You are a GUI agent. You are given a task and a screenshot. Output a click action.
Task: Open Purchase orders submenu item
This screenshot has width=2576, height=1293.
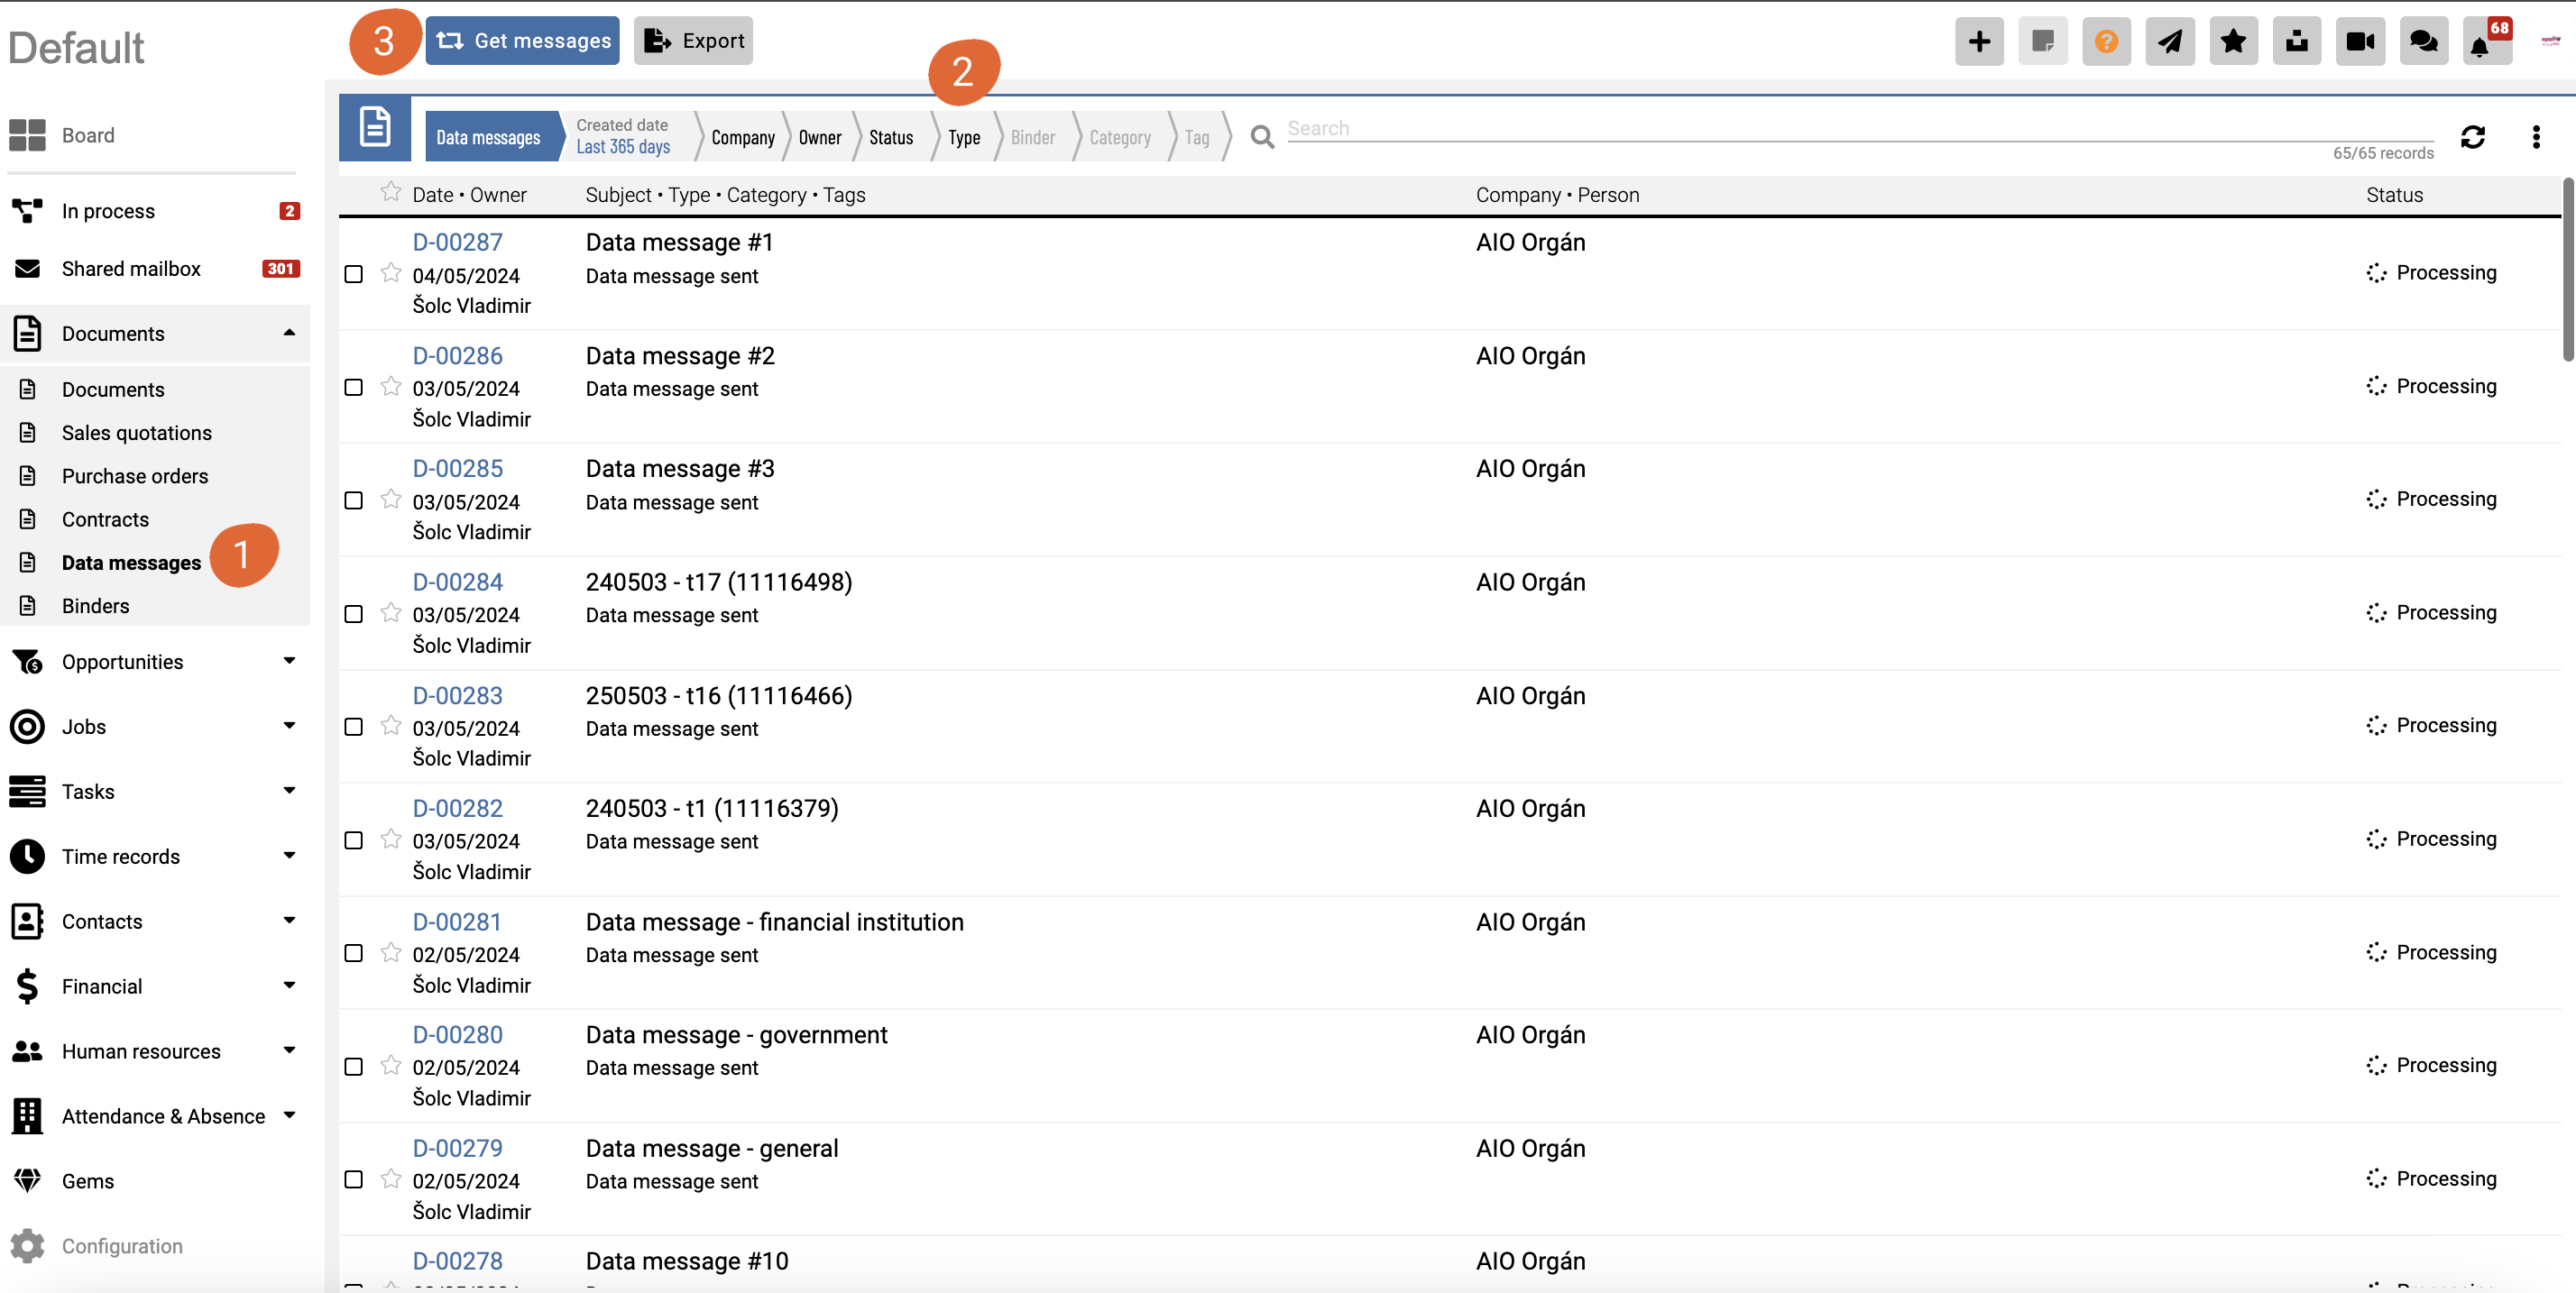[x=135, y=476]
